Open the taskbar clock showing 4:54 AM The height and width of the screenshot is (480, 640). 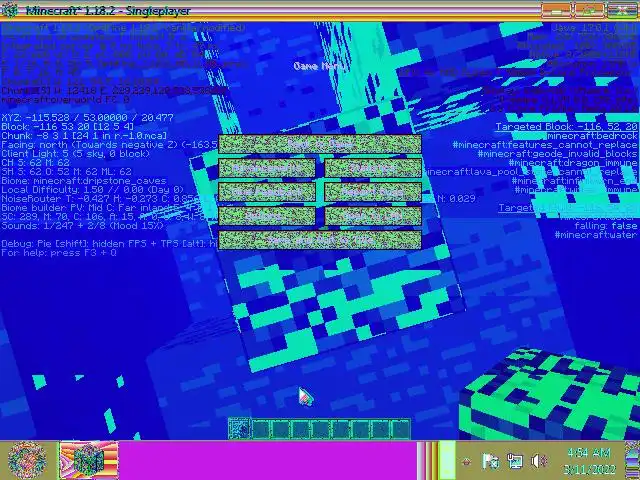click(589, 460)
